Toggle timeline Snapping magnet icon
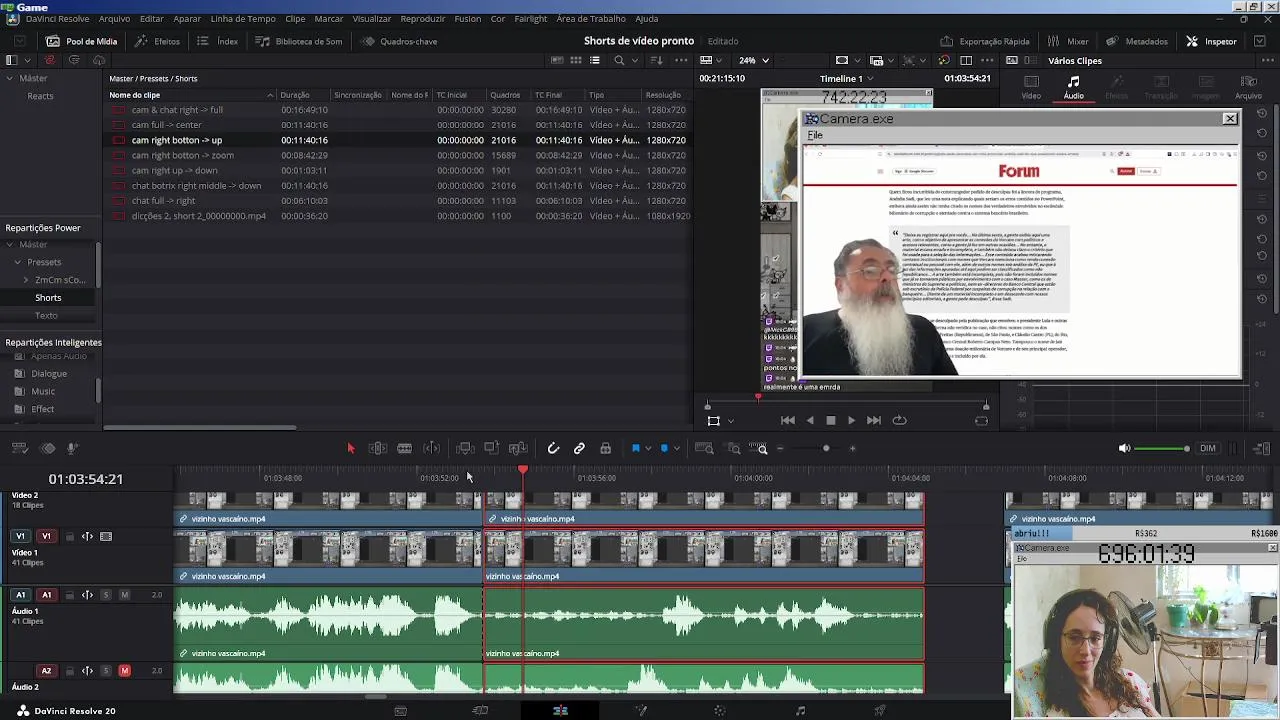The height and width of the screenshot is (720, 1280). 553,449
